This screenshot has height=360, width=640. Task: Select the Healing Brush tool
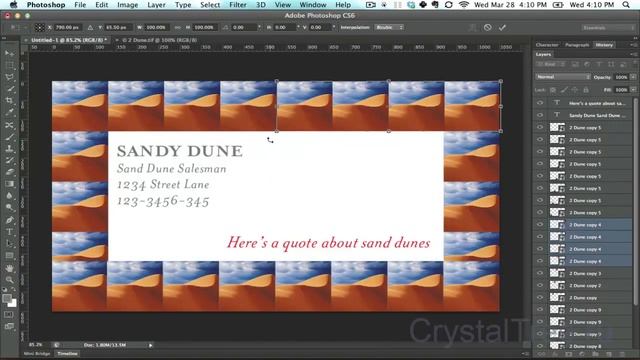click(x=9, y=125)
